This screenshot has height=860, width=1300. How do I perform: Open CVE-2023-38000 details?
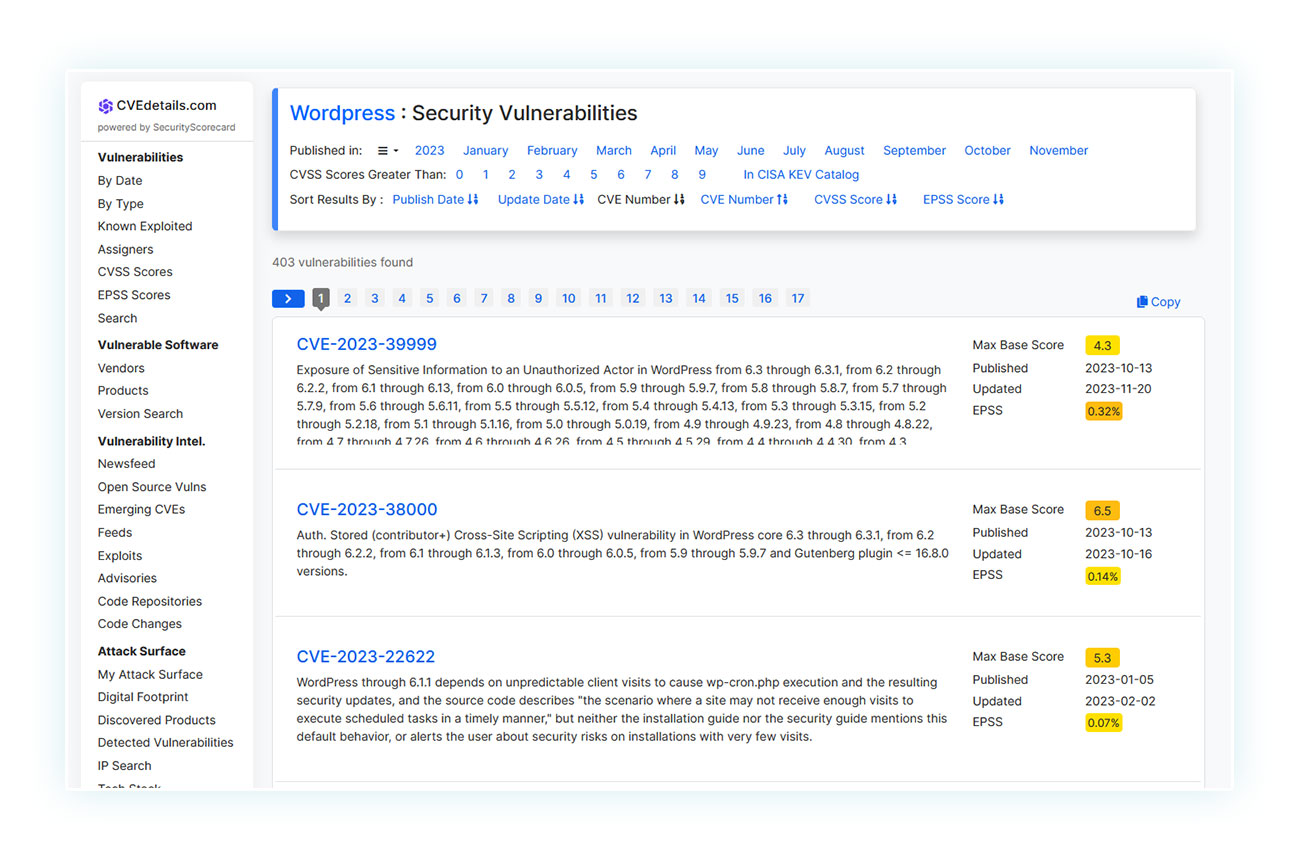[366, 510]
